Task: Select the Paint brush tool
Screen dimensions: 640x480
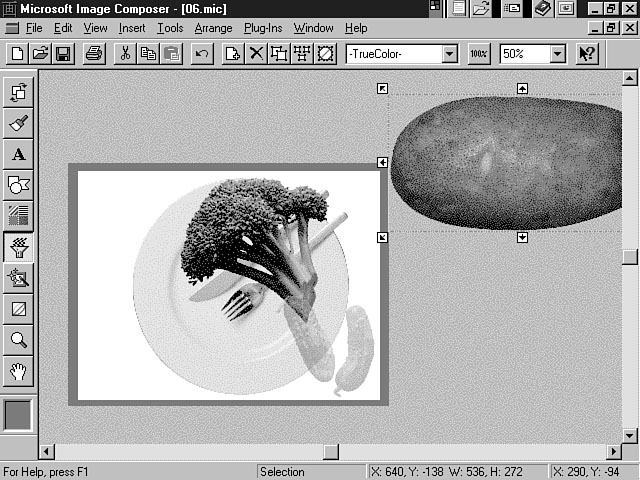Action: [19, 124]
